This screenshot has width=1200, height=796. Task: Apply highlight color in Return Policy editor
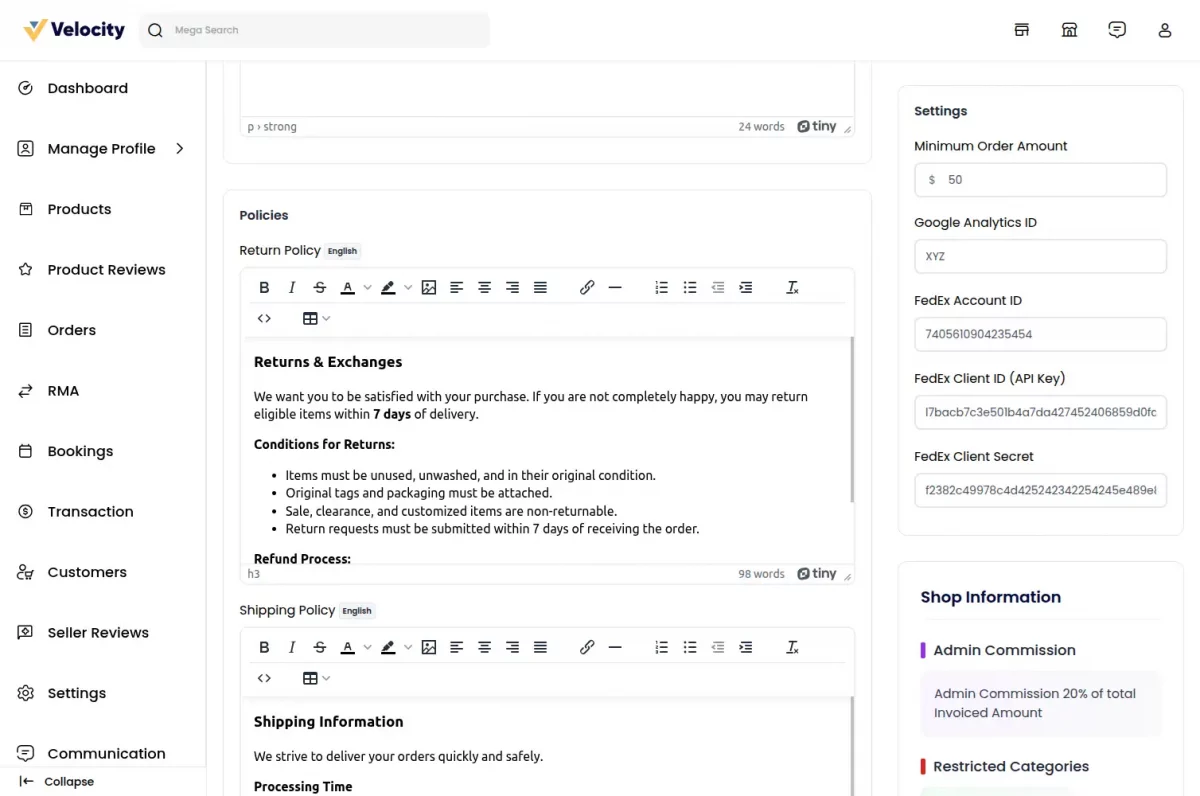pos(388,287)
